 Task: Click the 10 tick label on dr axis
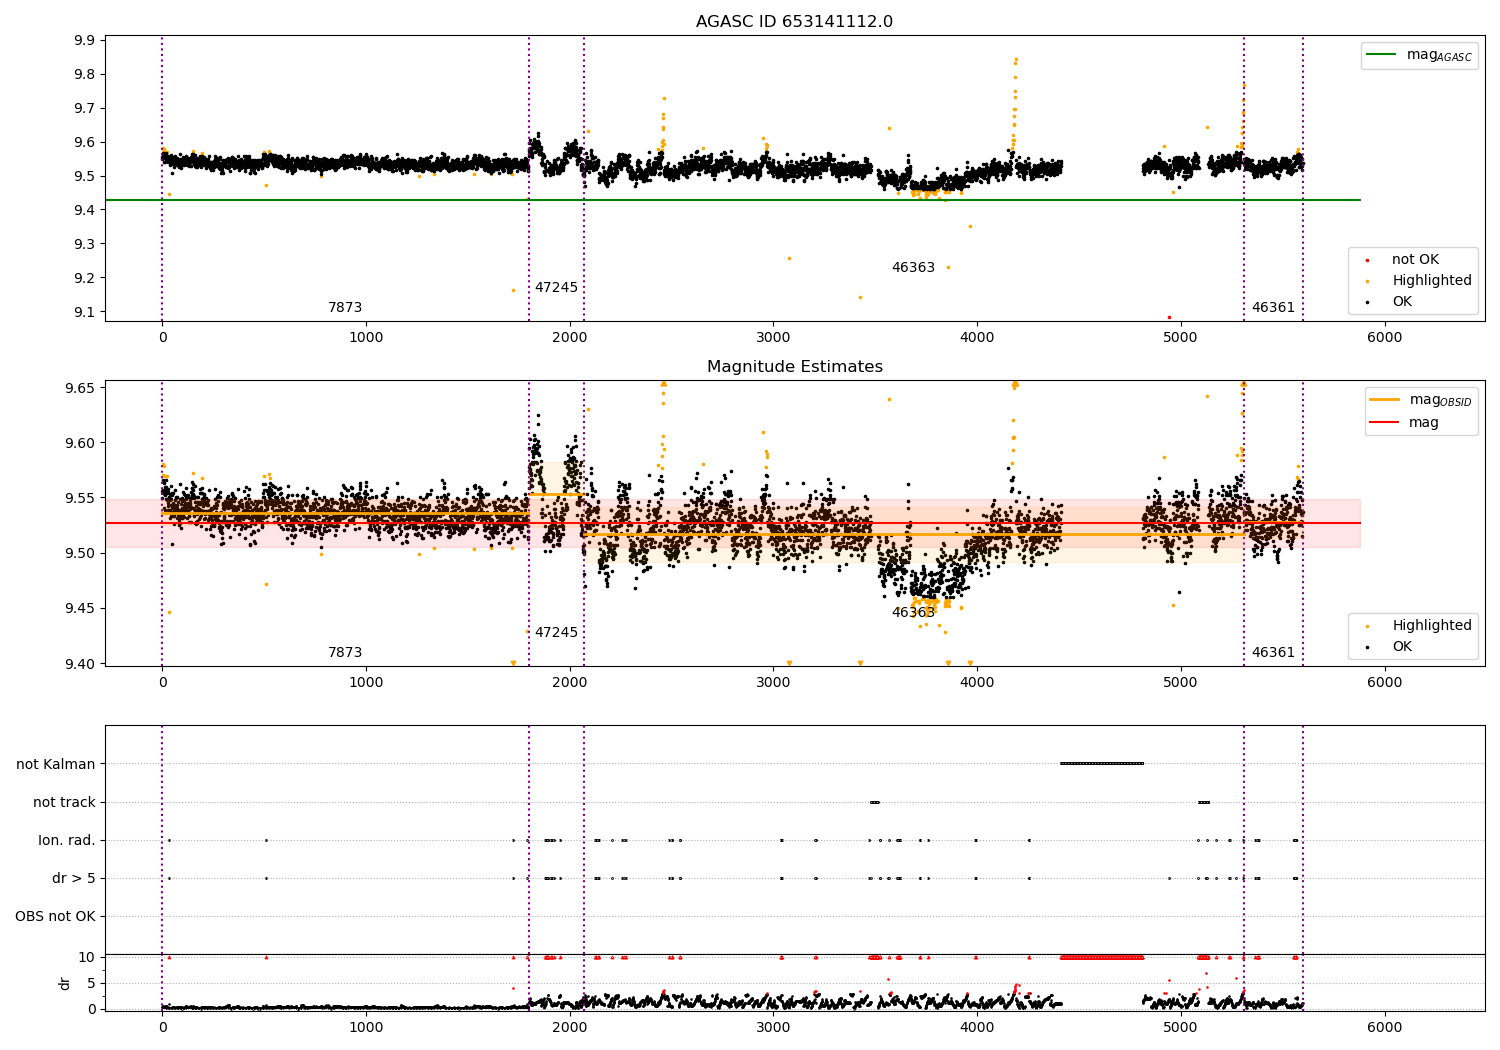[87, 958]
